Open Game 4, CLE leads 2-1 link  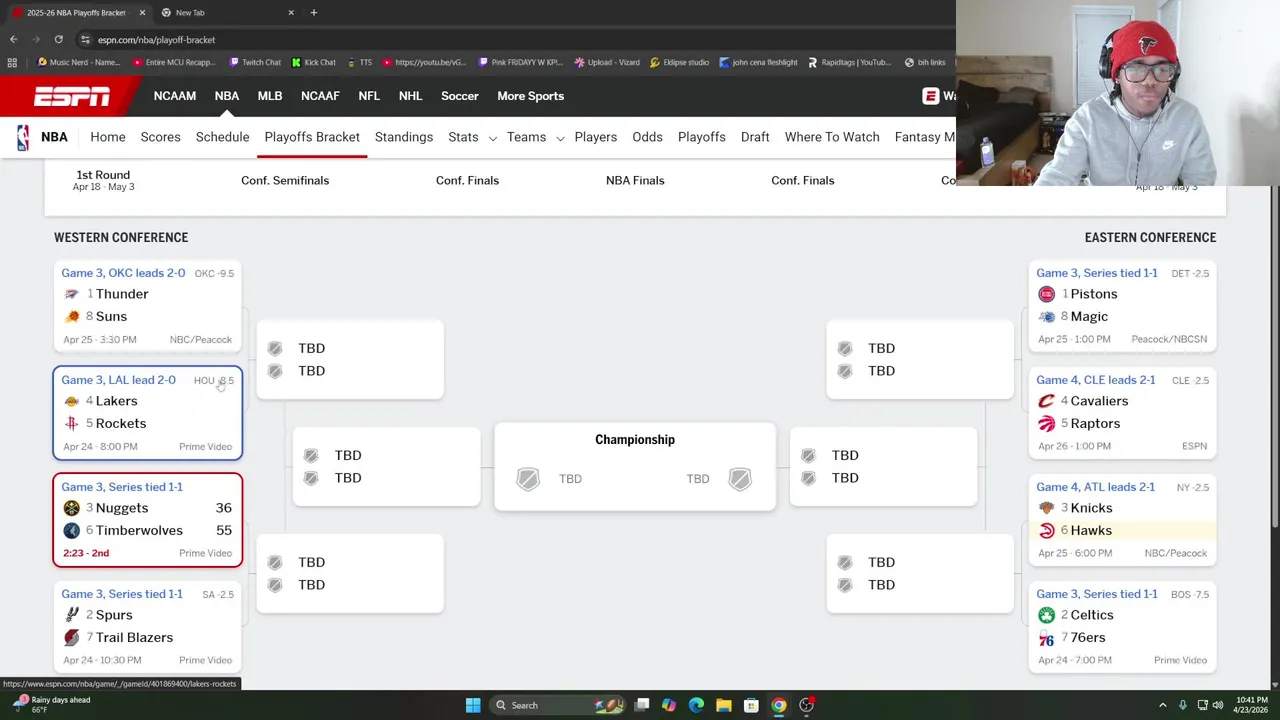pyautogui.click(x=1095, y=380)
